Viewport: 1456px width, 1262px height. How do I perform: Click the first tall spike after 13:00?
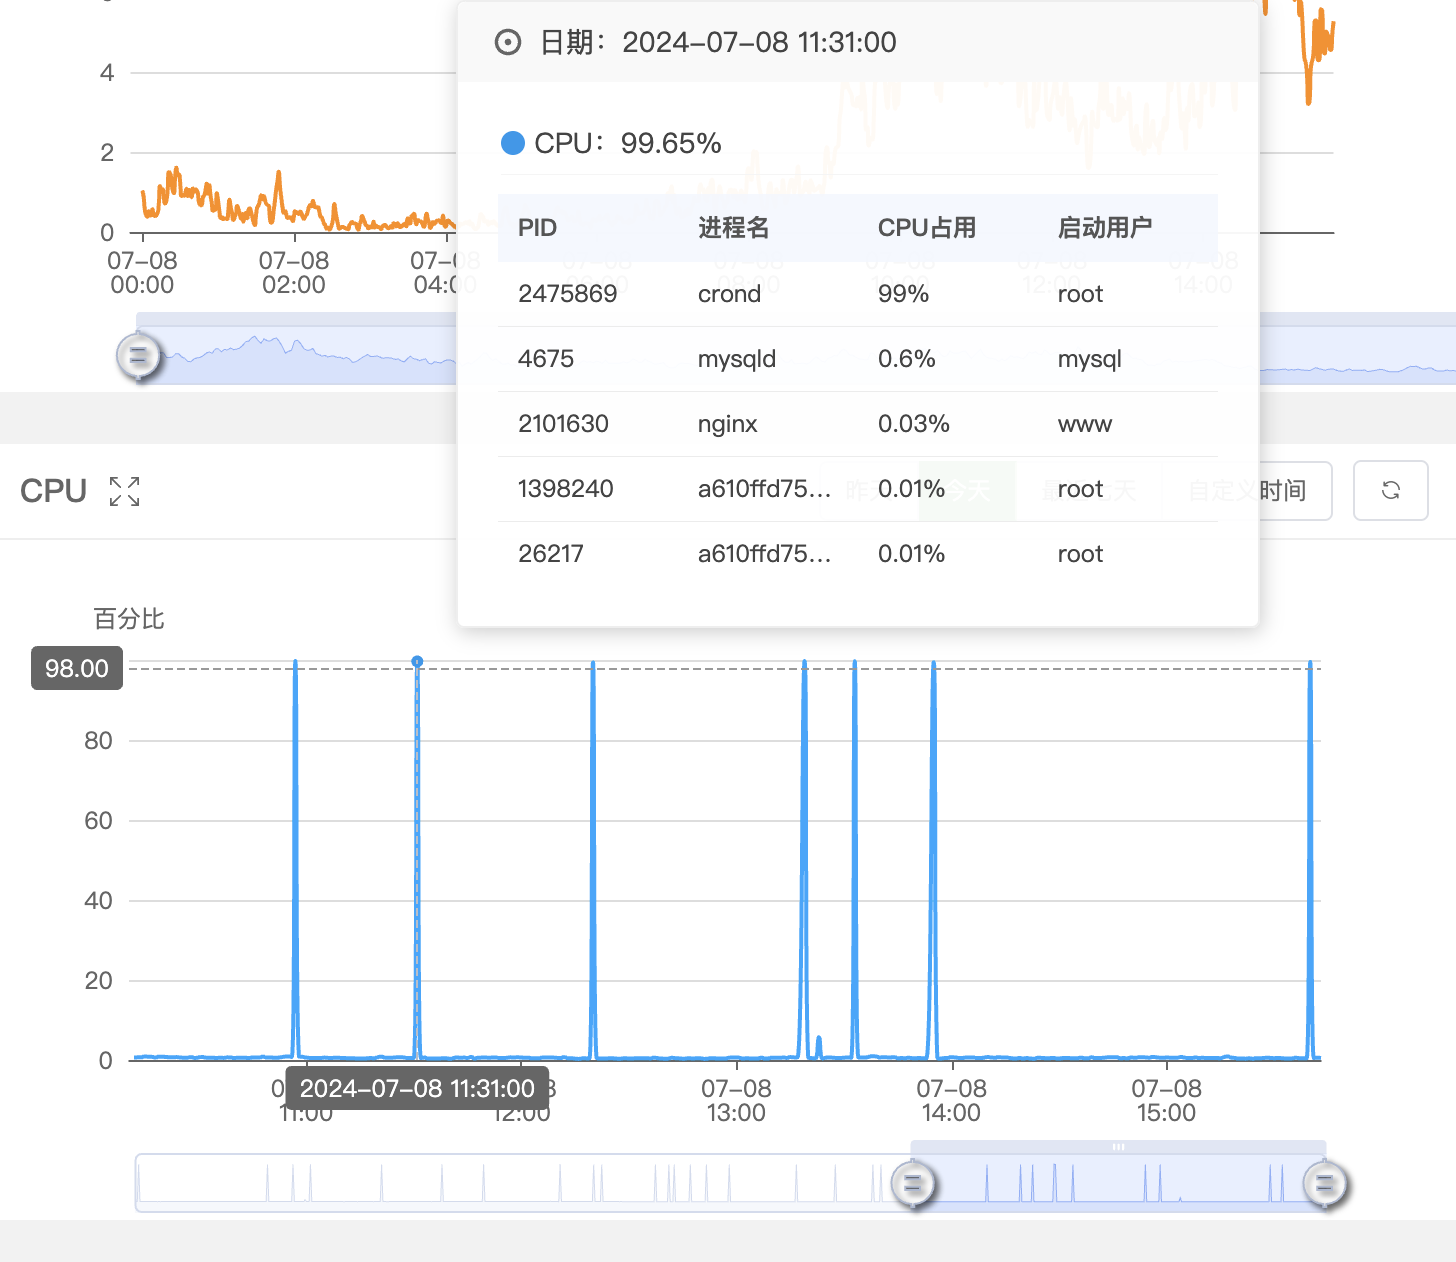(x=804, y=860)
